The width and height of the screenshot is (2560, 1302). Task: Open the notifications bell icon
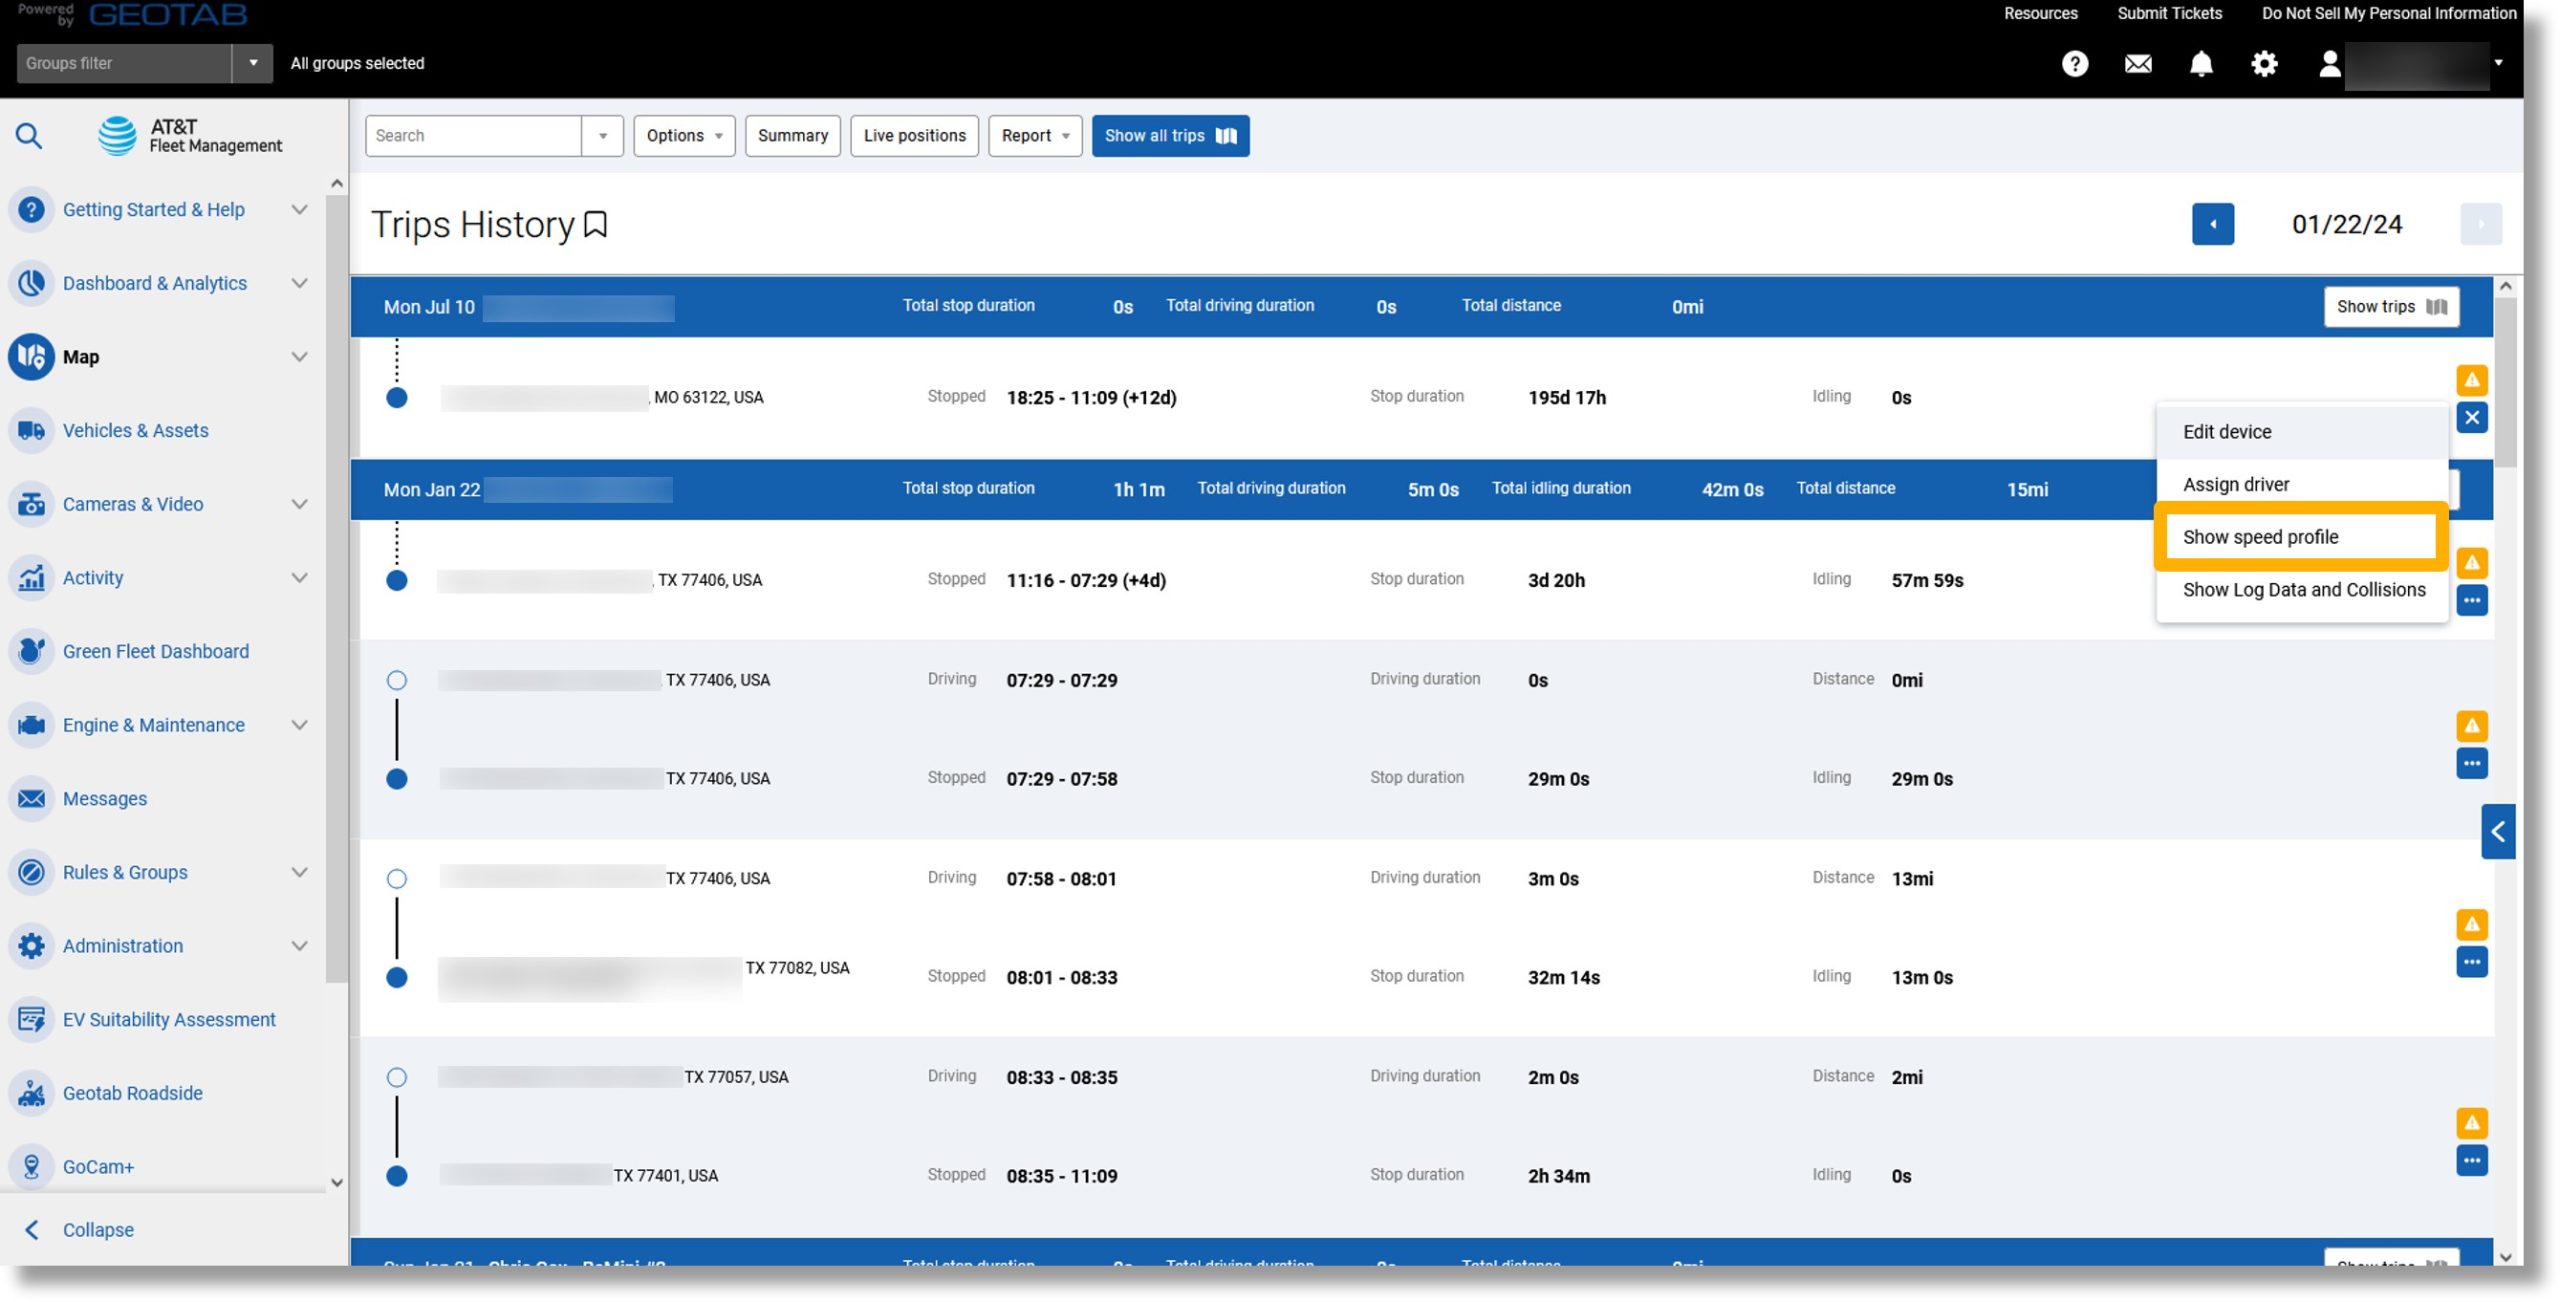[x=2201, y=64]
